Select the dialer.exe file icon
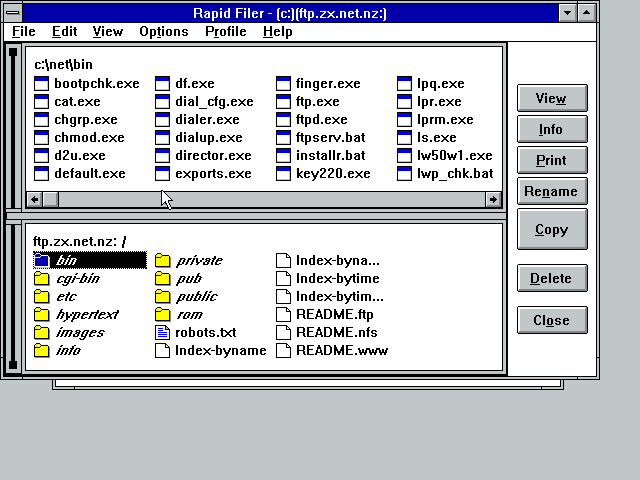Viewport: 640px width, 480px height. click(162, 119)
